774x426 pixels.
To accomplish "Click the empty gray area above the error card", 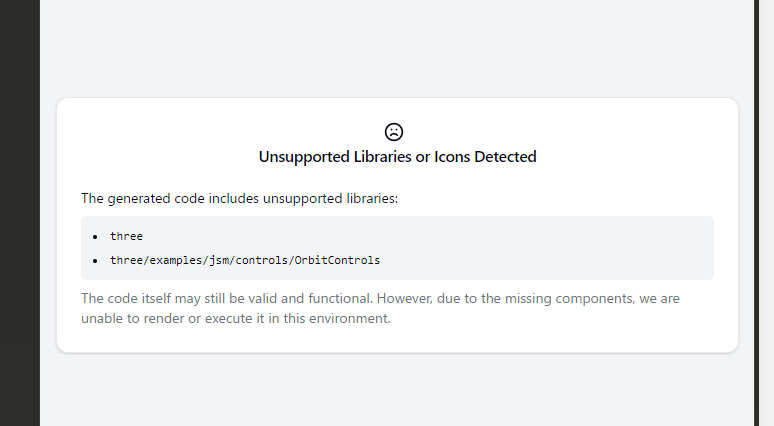I will point(397,50).
